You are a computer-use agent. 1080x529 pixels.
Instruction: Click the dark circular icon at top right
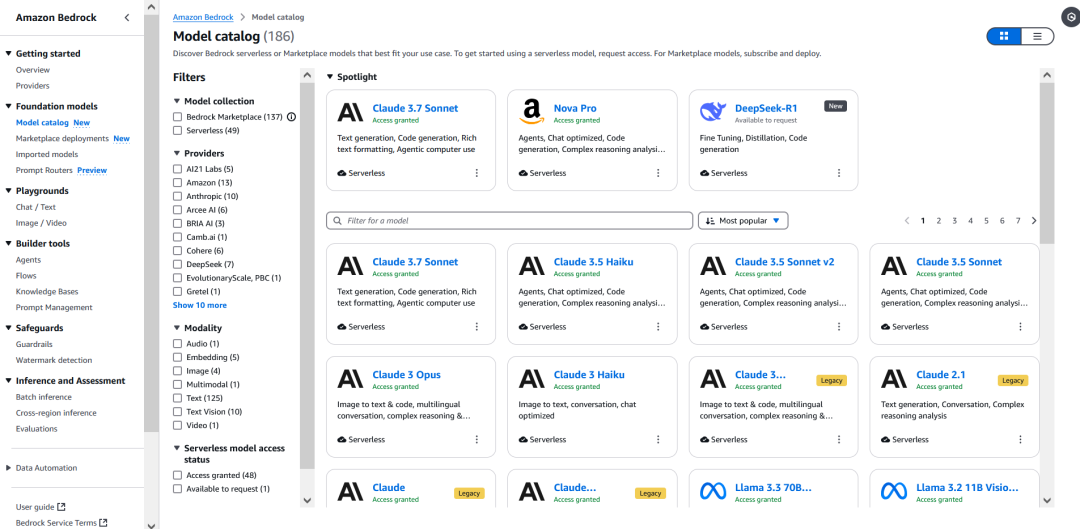point(1071,19)
